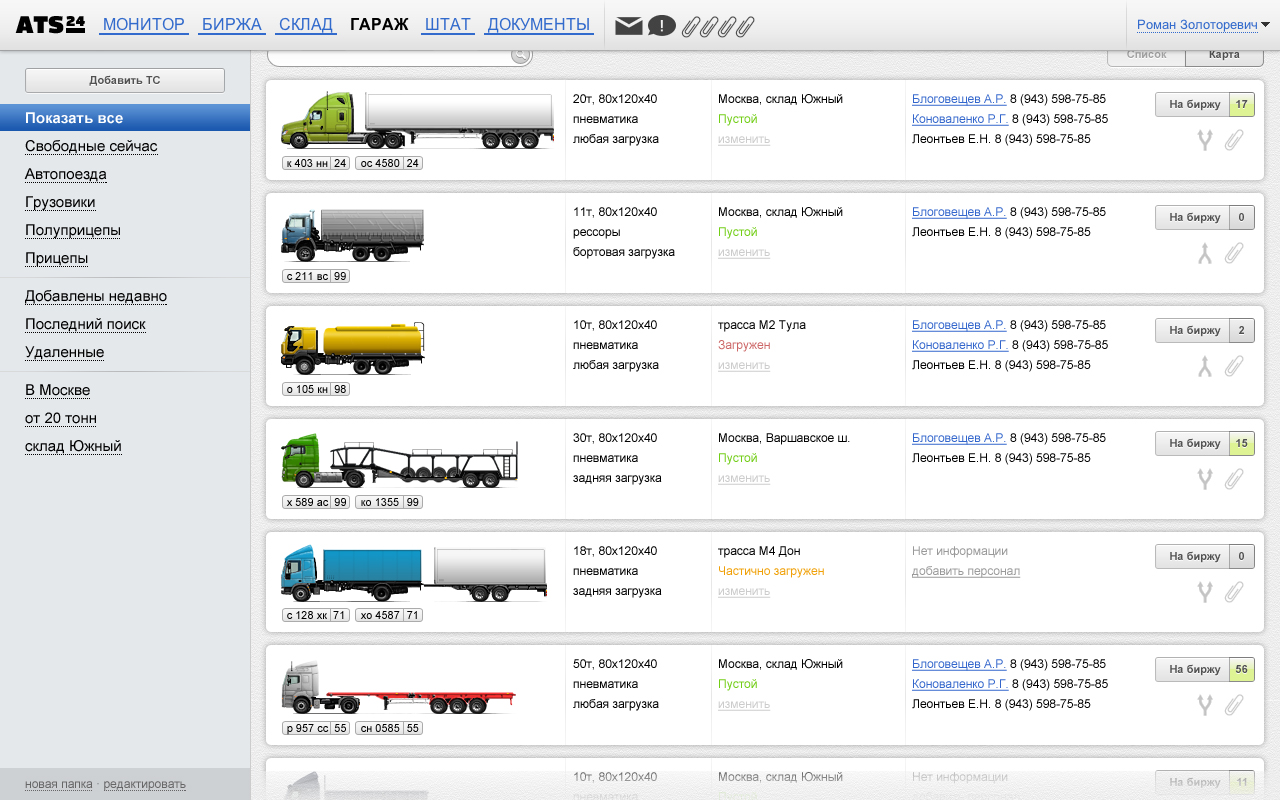Filter by Прицепы
Viewport: 1280px width, 800px height.
tap(57, 258)
